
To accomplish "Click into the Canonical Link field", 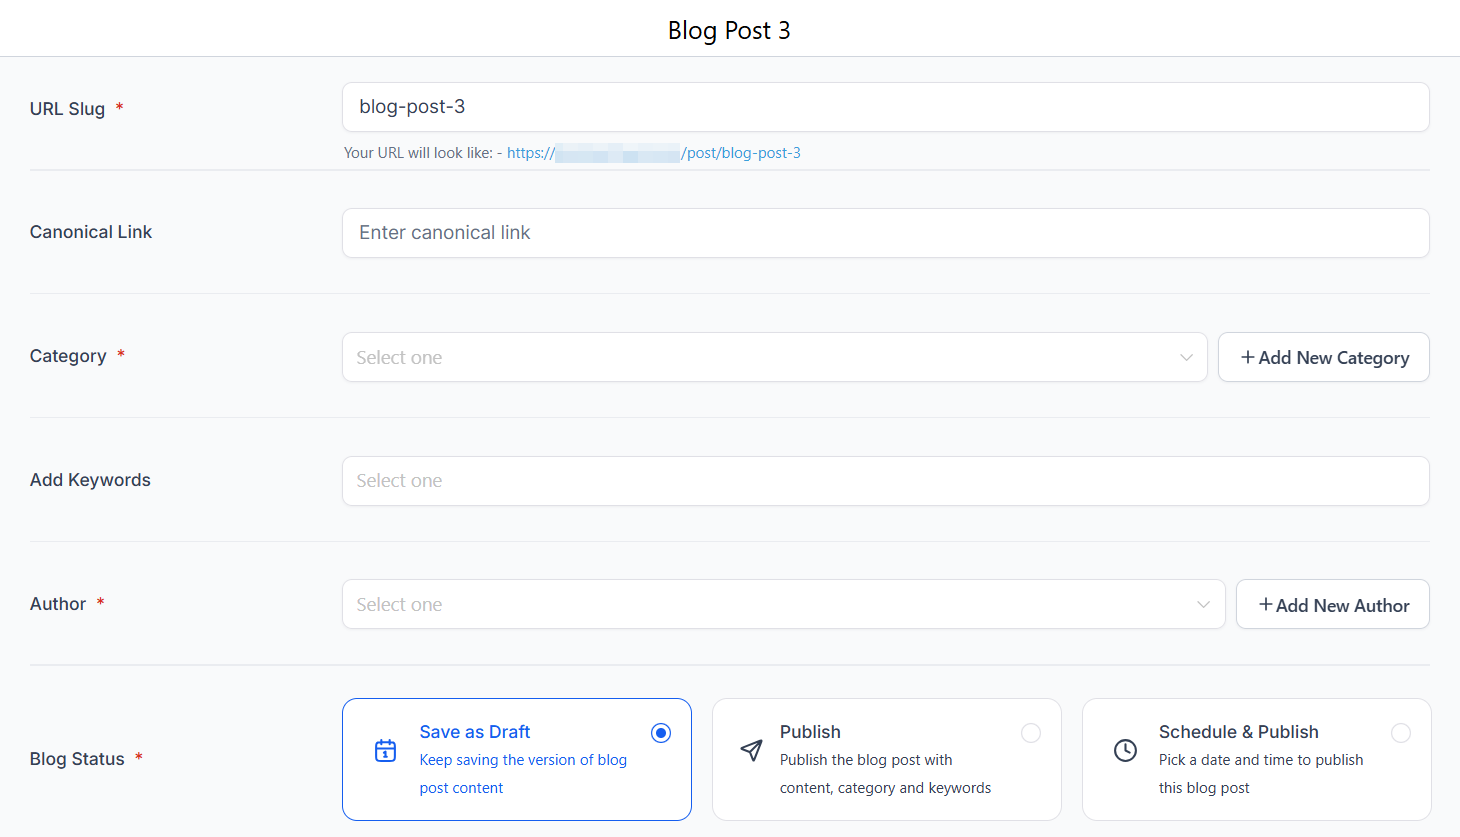I will [885, 233].
